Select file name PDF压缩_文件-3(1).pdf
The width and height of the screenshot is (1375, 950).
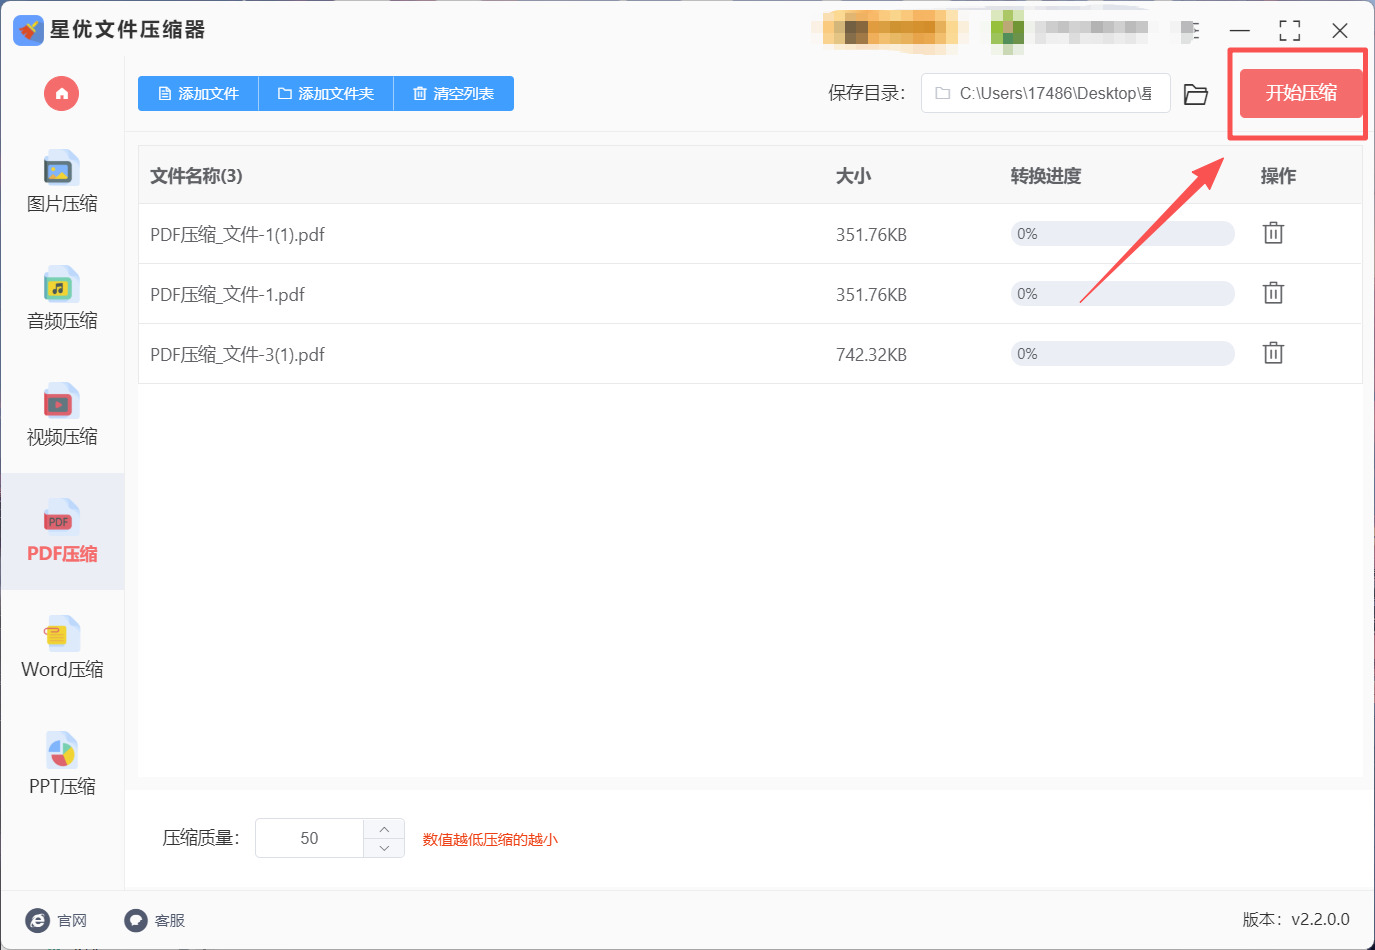(237, 355)
